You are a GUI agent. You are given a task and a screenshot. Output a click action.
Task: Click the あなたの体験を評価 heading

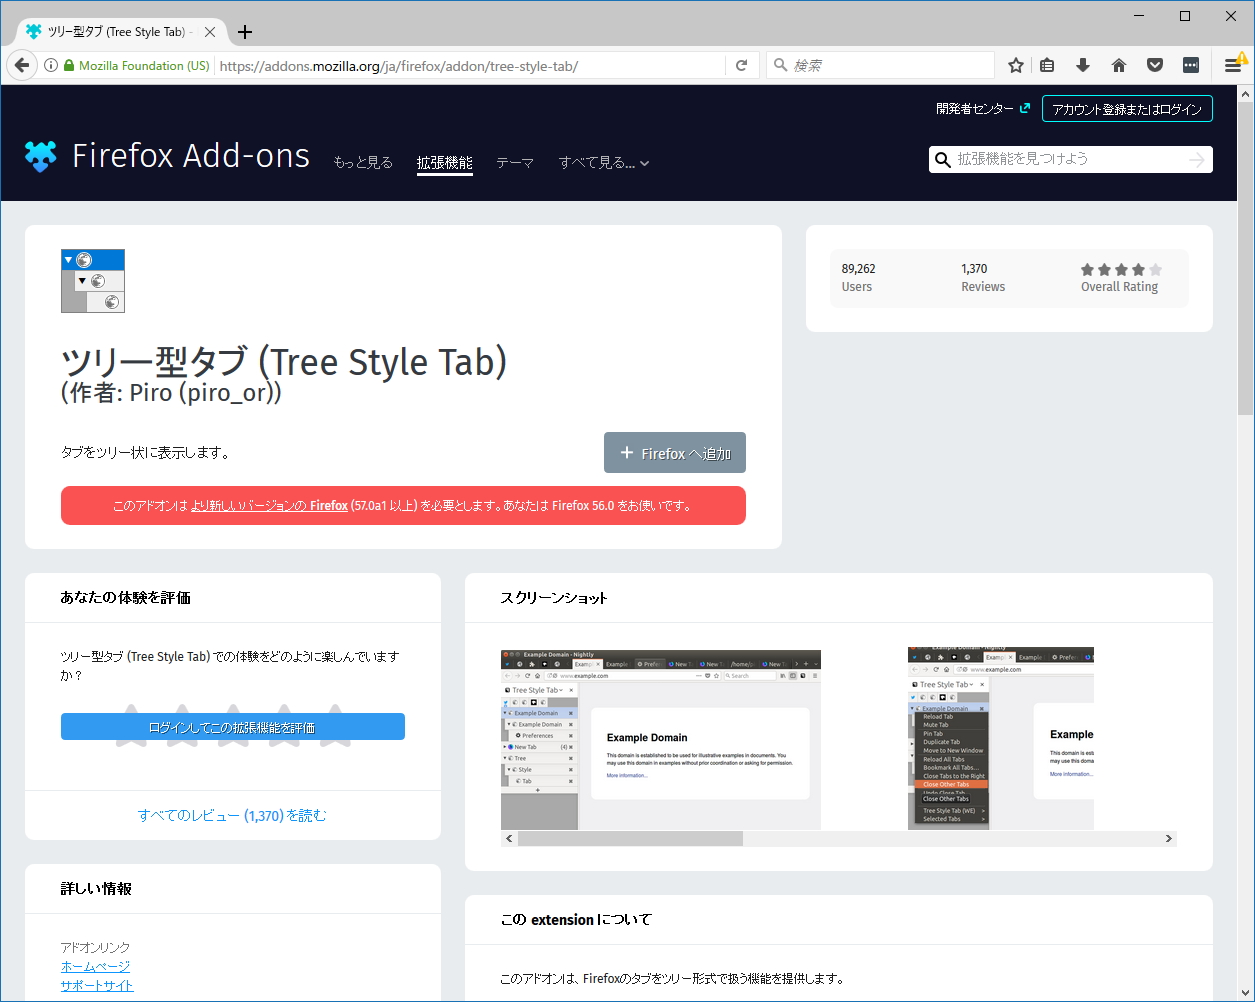point(125,598)
